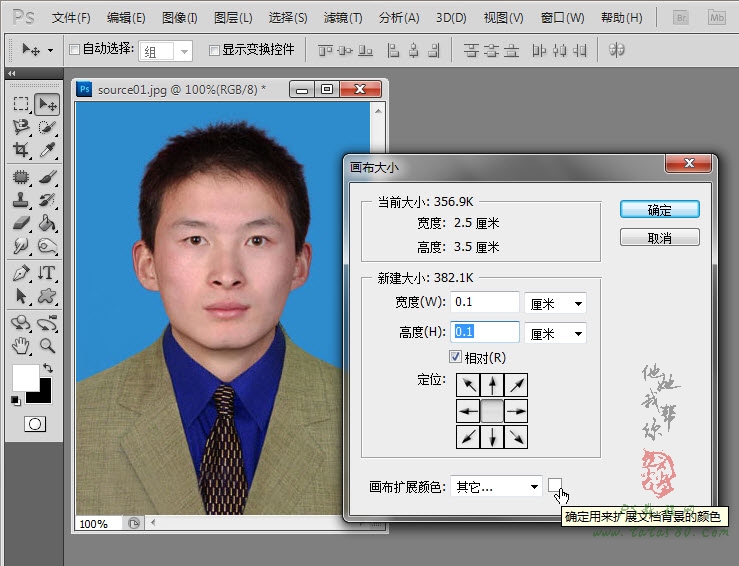This screenshot has height=566, width=739.
Task: Select the Eraser tool
Action: (21, 222)
